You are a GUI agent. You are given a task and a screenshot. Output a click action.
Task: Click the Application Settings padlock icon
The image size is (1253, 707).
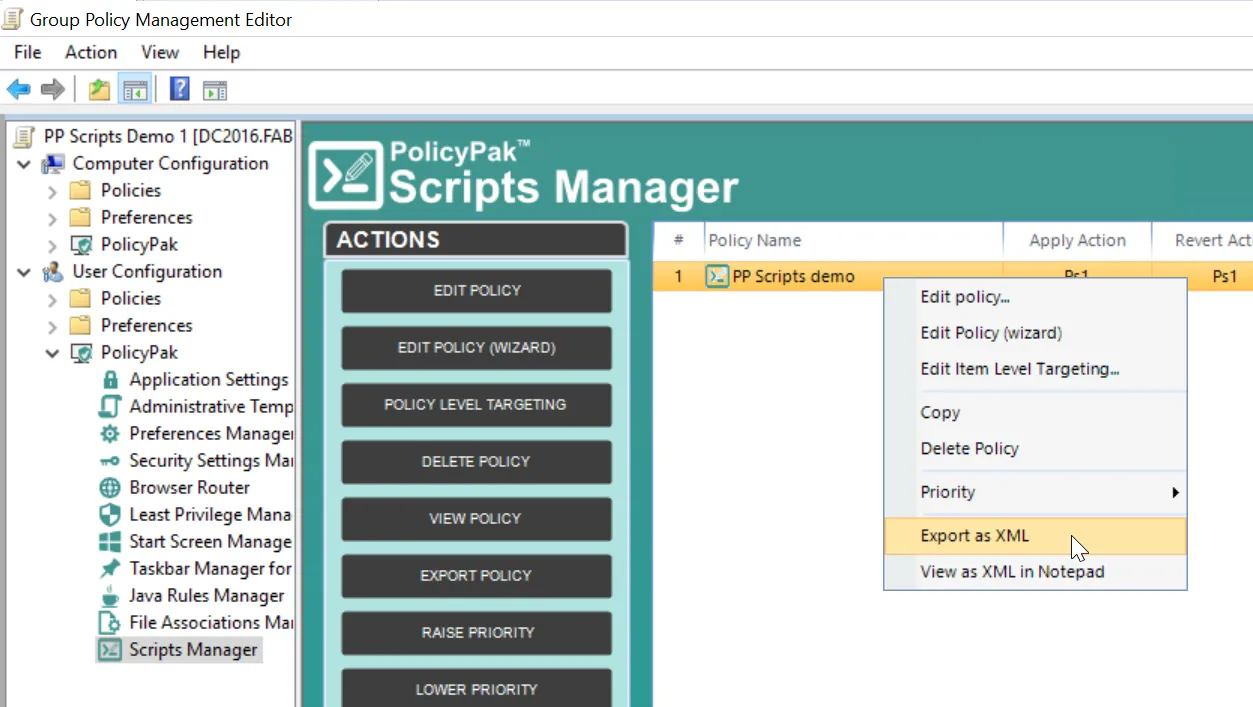[x=110, y=380]
